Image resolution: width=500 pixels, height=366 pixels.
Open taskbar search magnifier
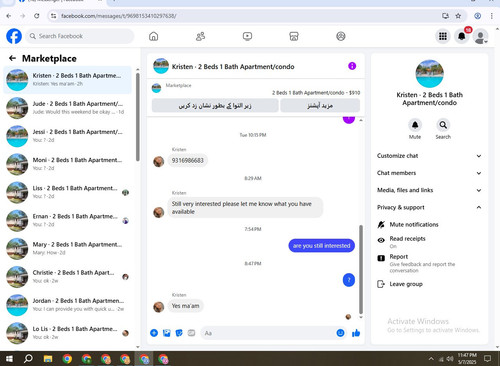[x=28, y=359]
